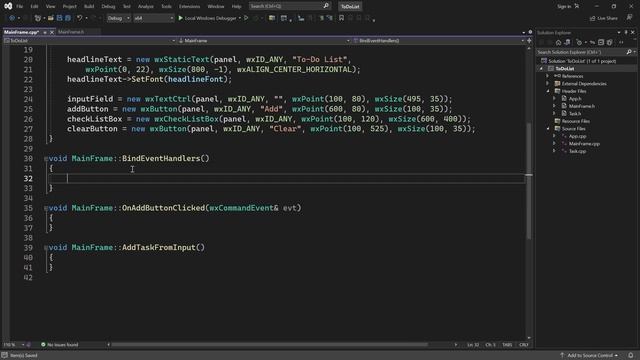
Task: Collapse the AddTaskFromInput function outline
Action: pos(46,248)
